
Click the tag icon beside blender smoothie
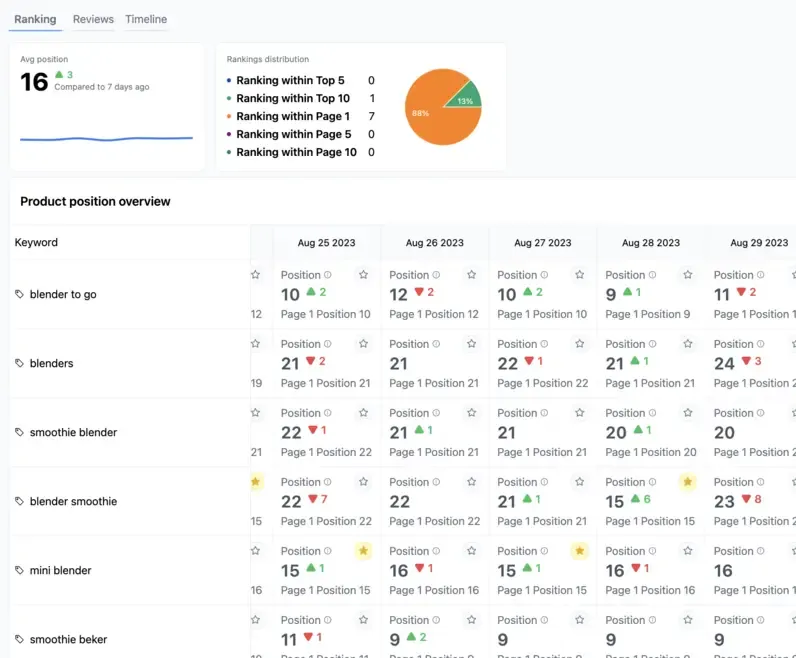coord(19,502)
